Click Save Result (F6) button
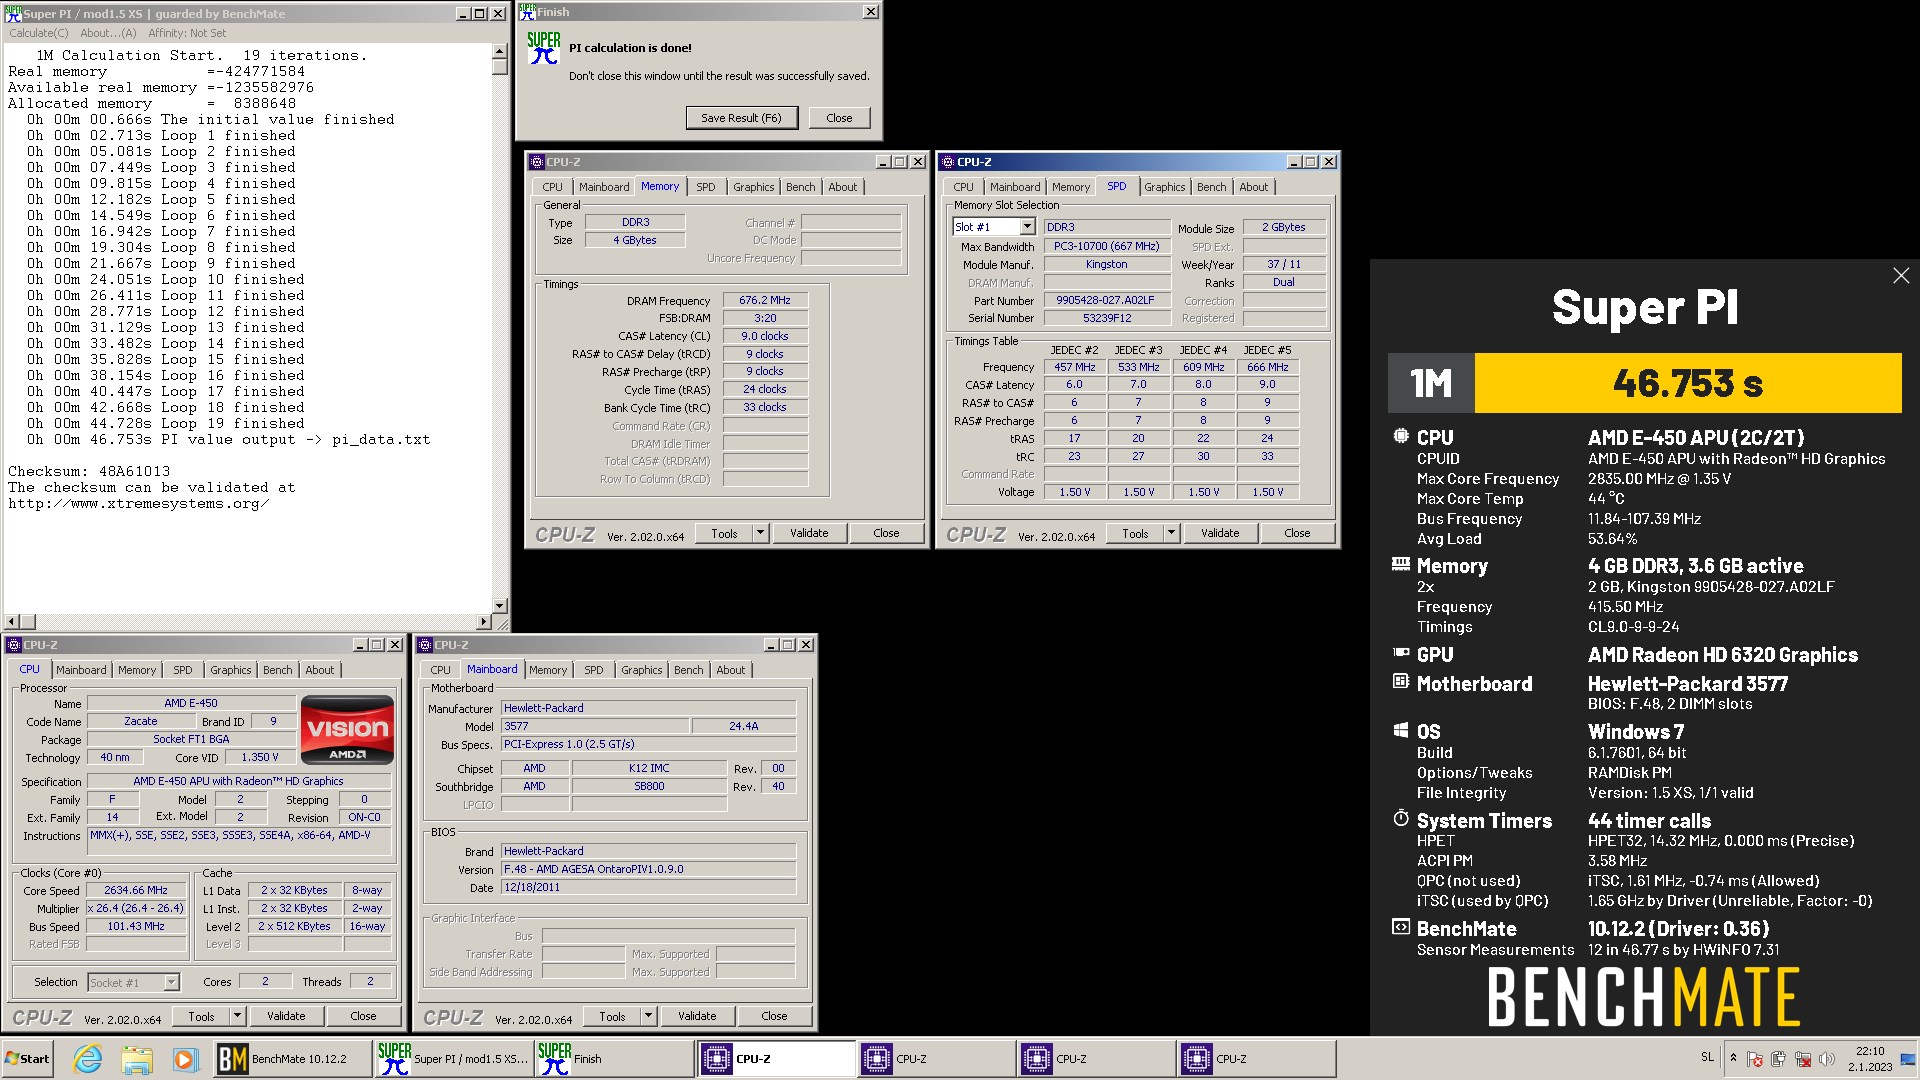Viewport: 1920px width, 1080px height. coord(741,118)
